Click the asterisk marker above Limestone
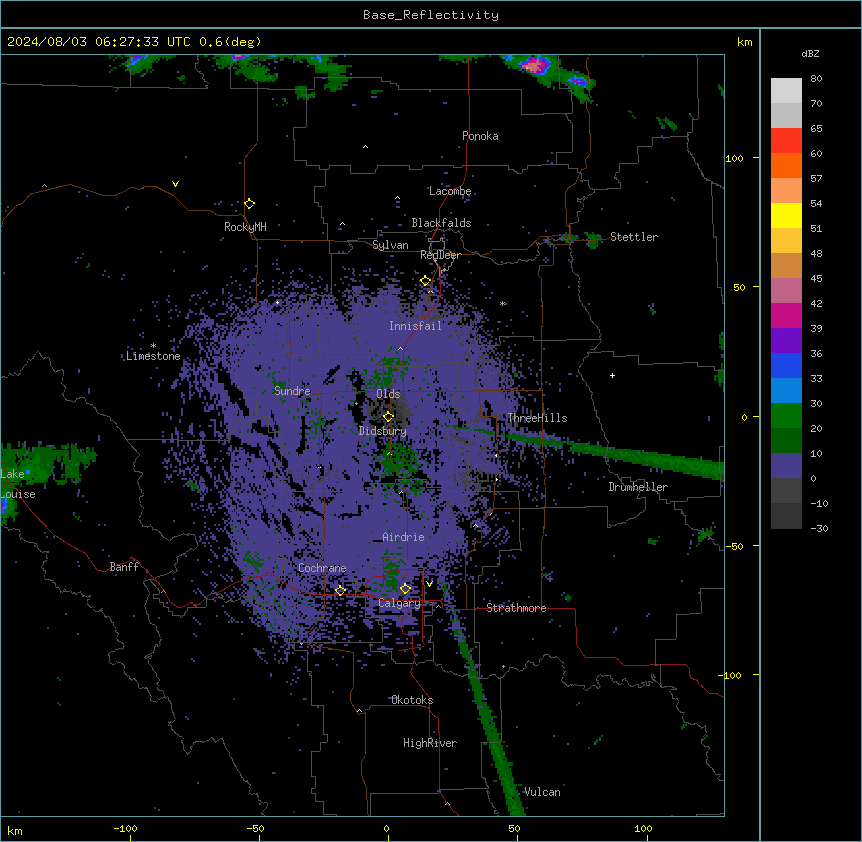Image resolution: width=862 pixels, height=842 pixels. (153, 346)
